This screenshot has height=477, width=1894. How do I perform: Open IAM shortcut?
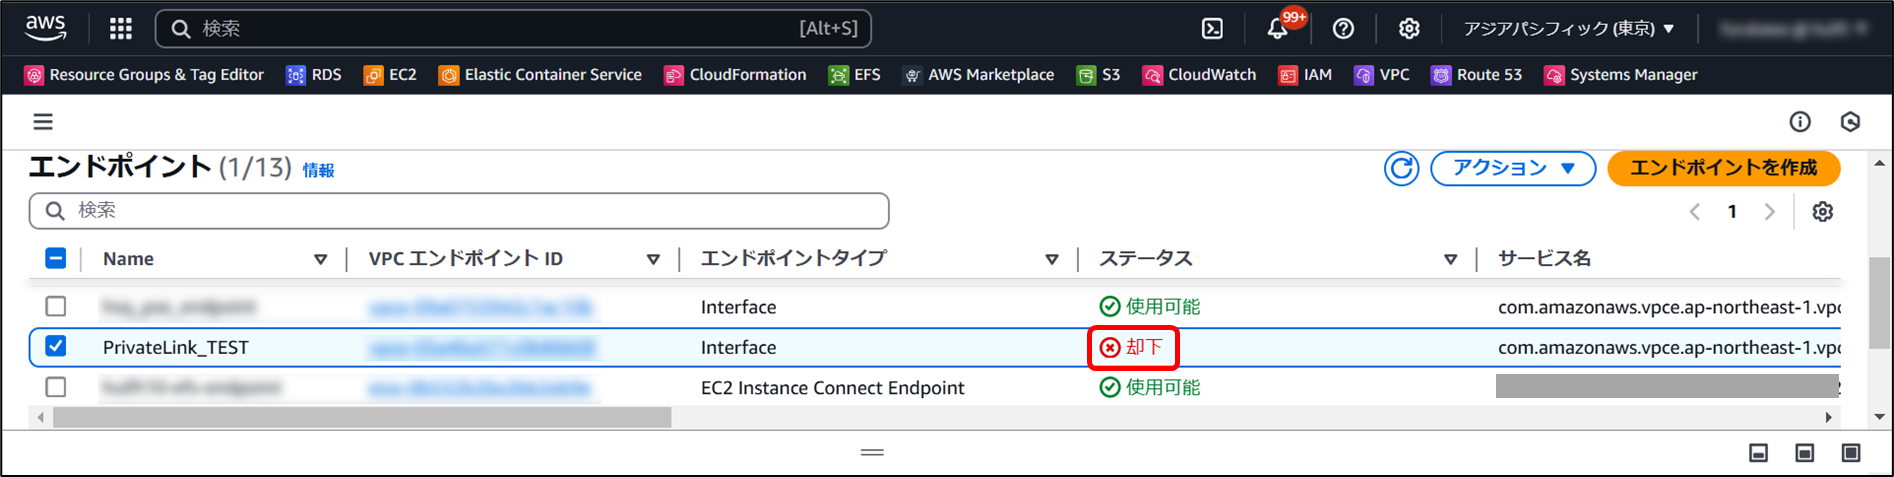point(1305,75)
